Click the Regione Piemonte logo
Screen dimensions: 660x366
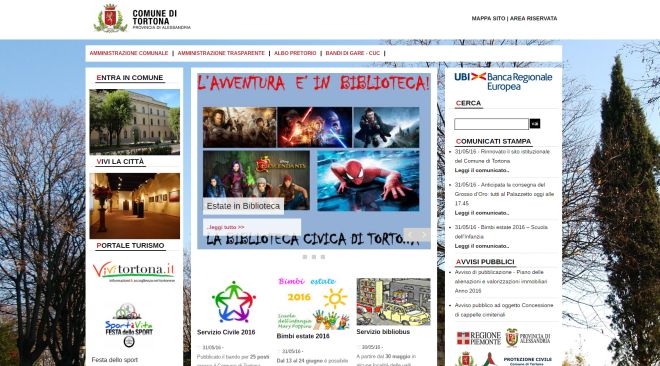point(479,338)
